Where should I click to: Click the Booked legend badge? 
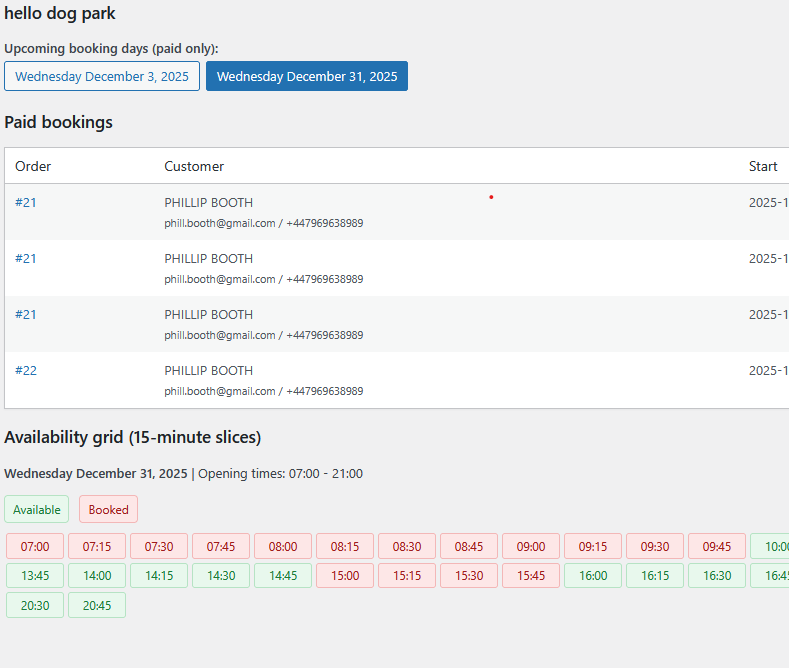pos(109,510)
